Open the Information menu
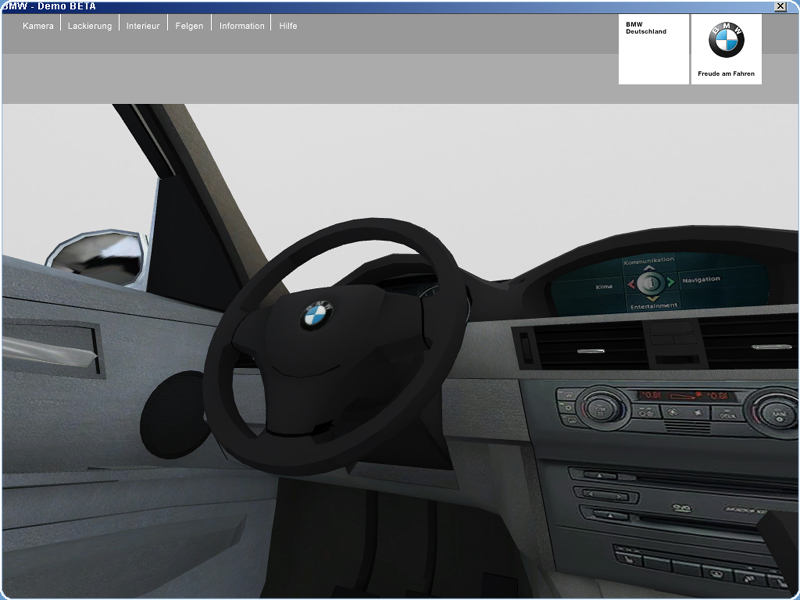Image resolution: width=800 pixels, height=600 pixels. coord(242,26)
